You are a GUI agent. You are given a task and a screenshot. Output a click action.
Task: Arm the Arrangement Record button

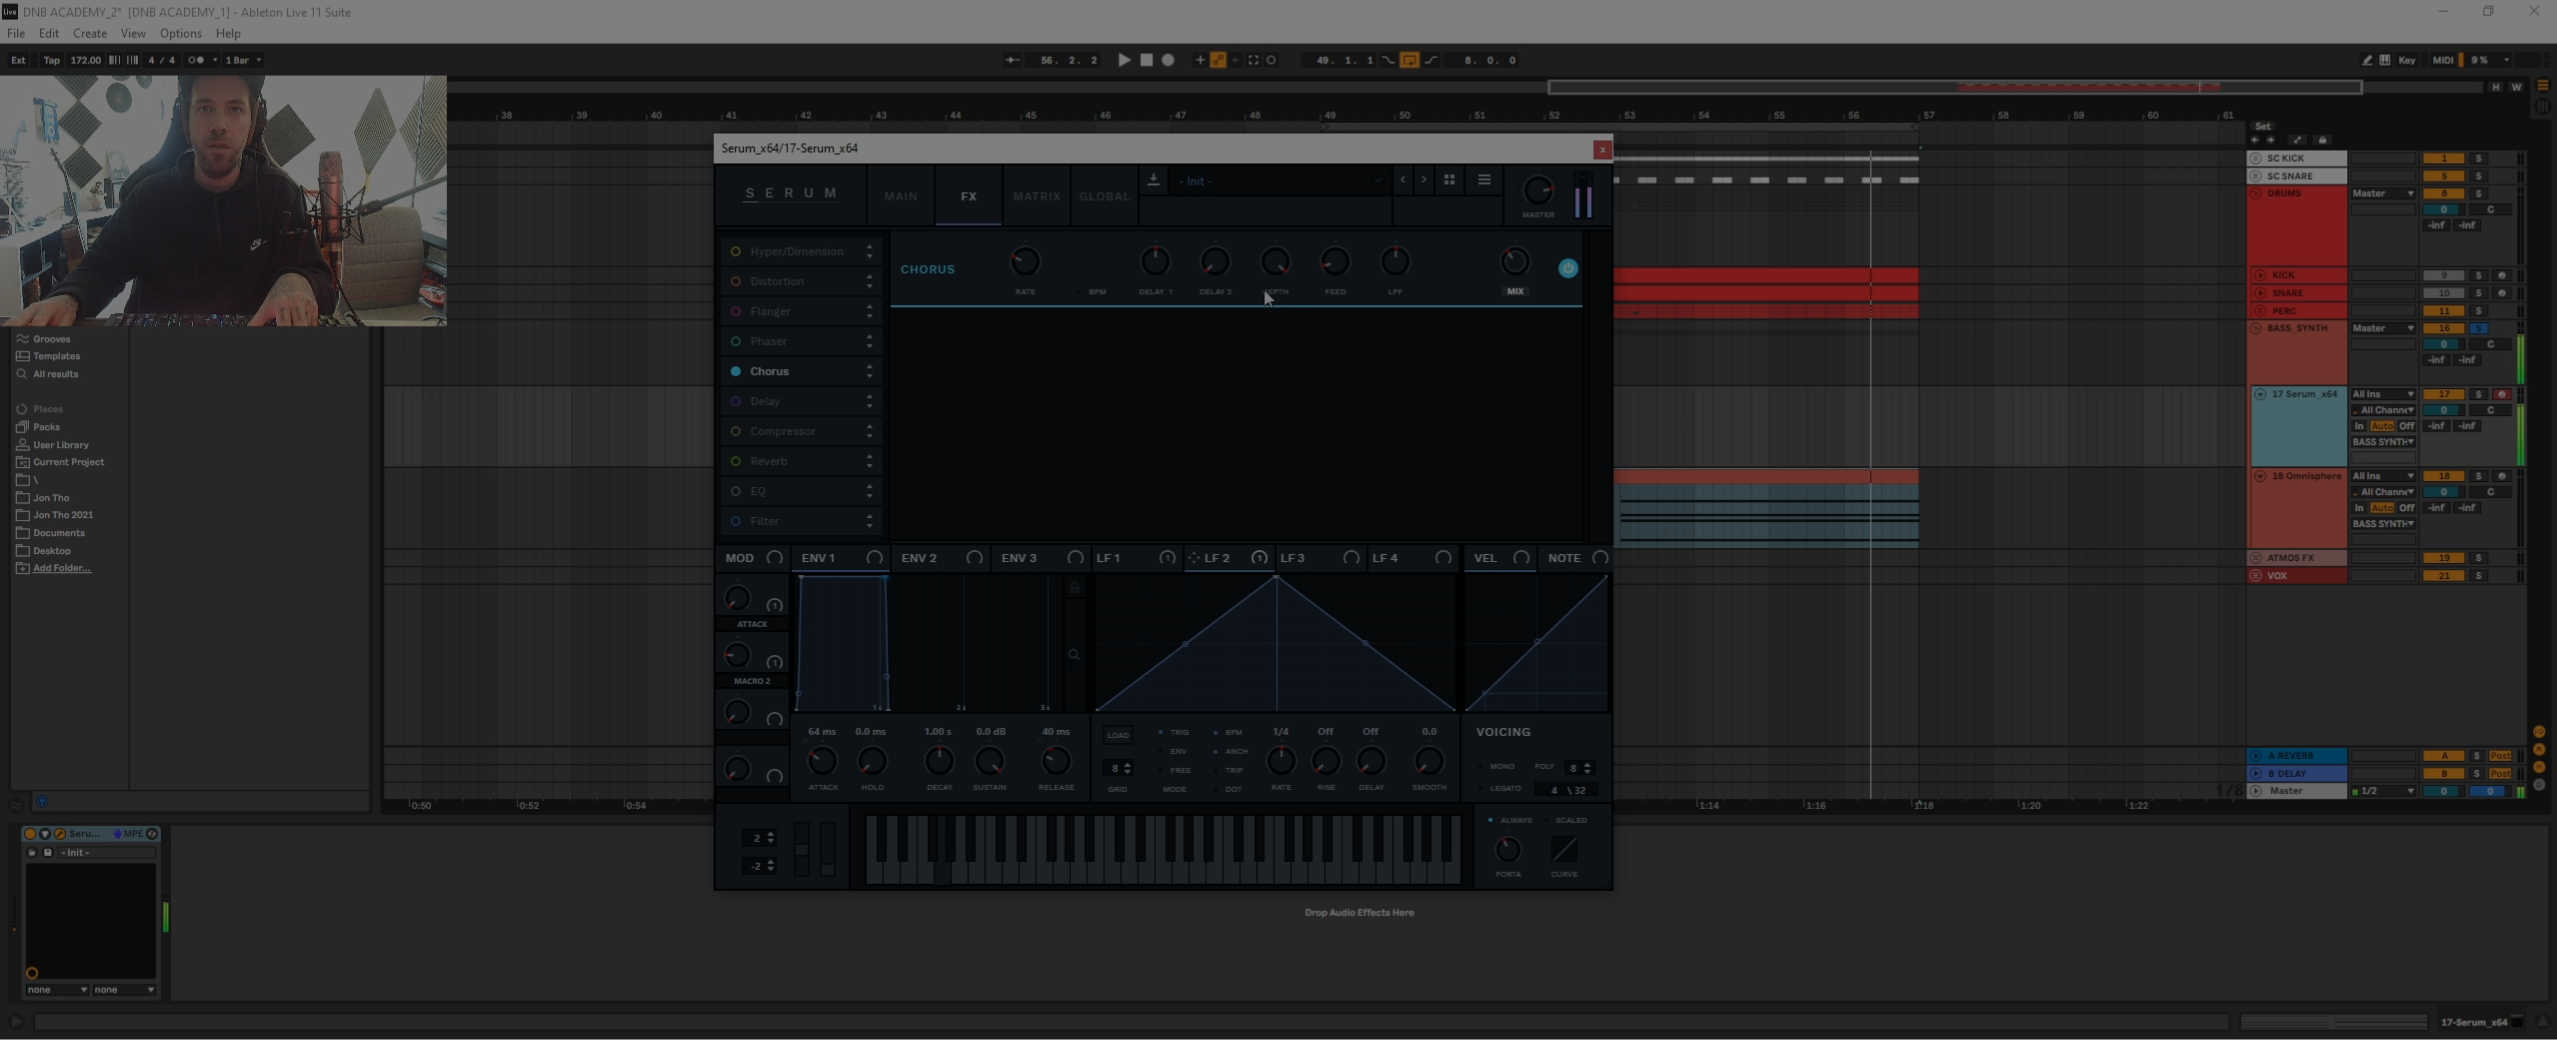click(1167, 60)
